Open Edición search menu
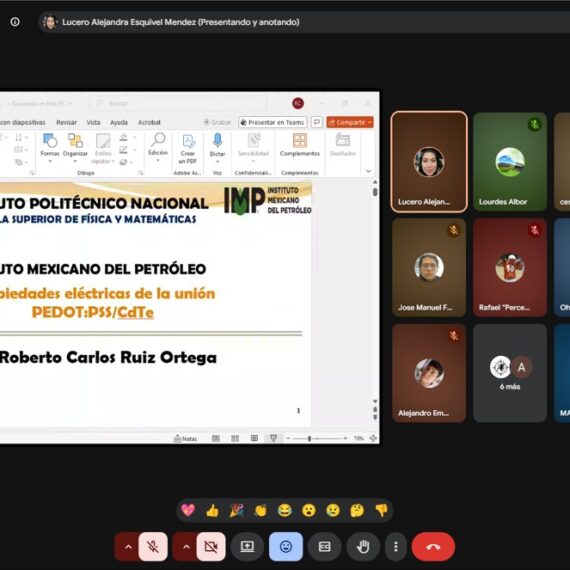 pos(158,146)
